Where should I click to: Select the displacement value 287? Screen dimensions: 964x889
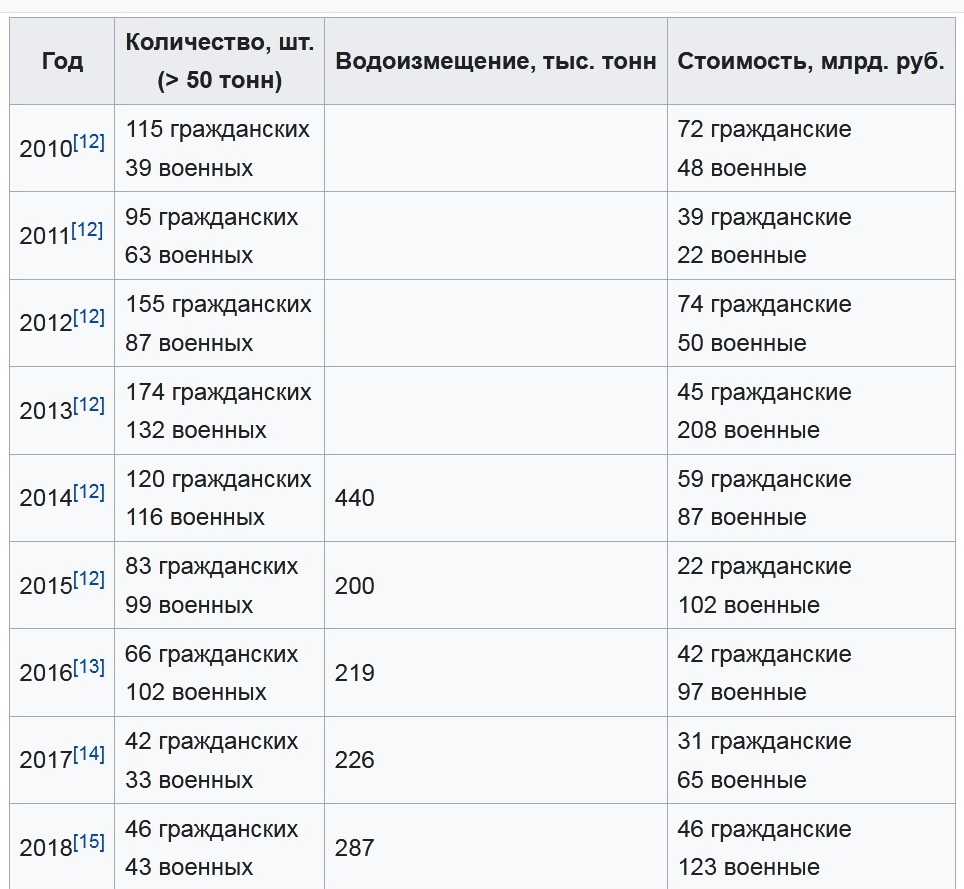(x=355, y=848)
